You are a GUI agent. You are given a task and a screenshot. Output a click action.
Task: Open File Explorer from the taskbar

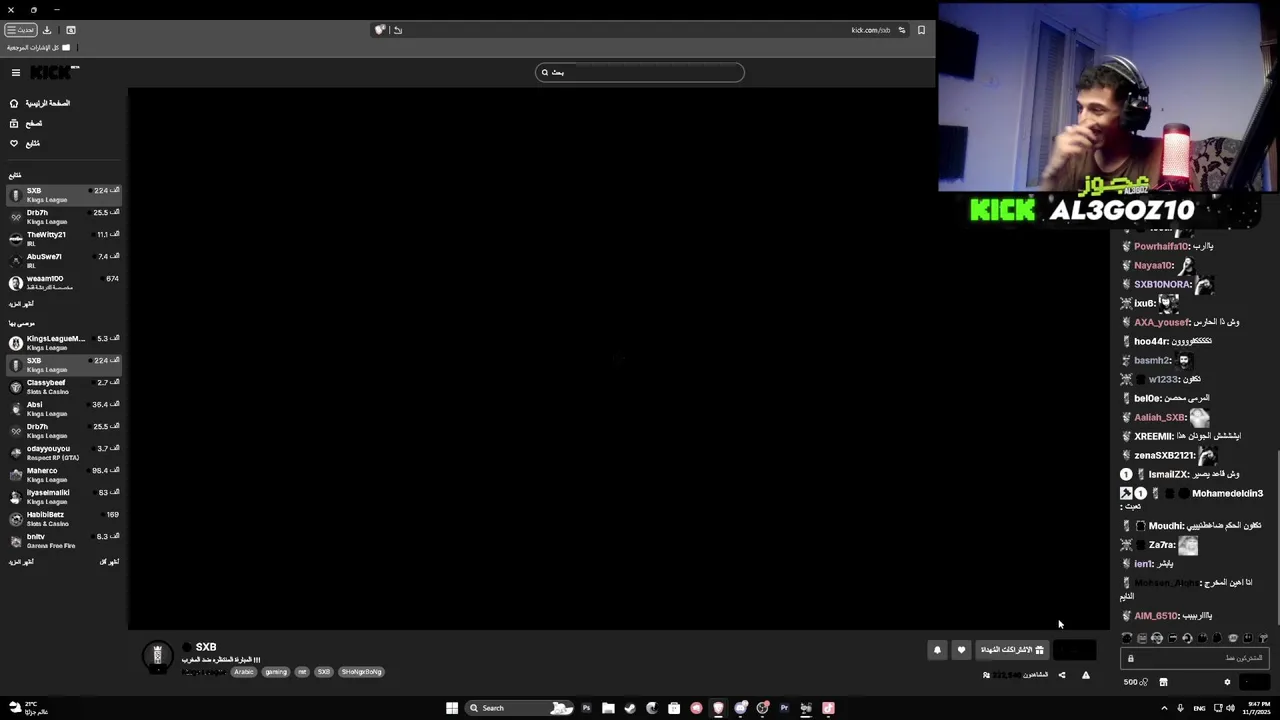[608, 708]
